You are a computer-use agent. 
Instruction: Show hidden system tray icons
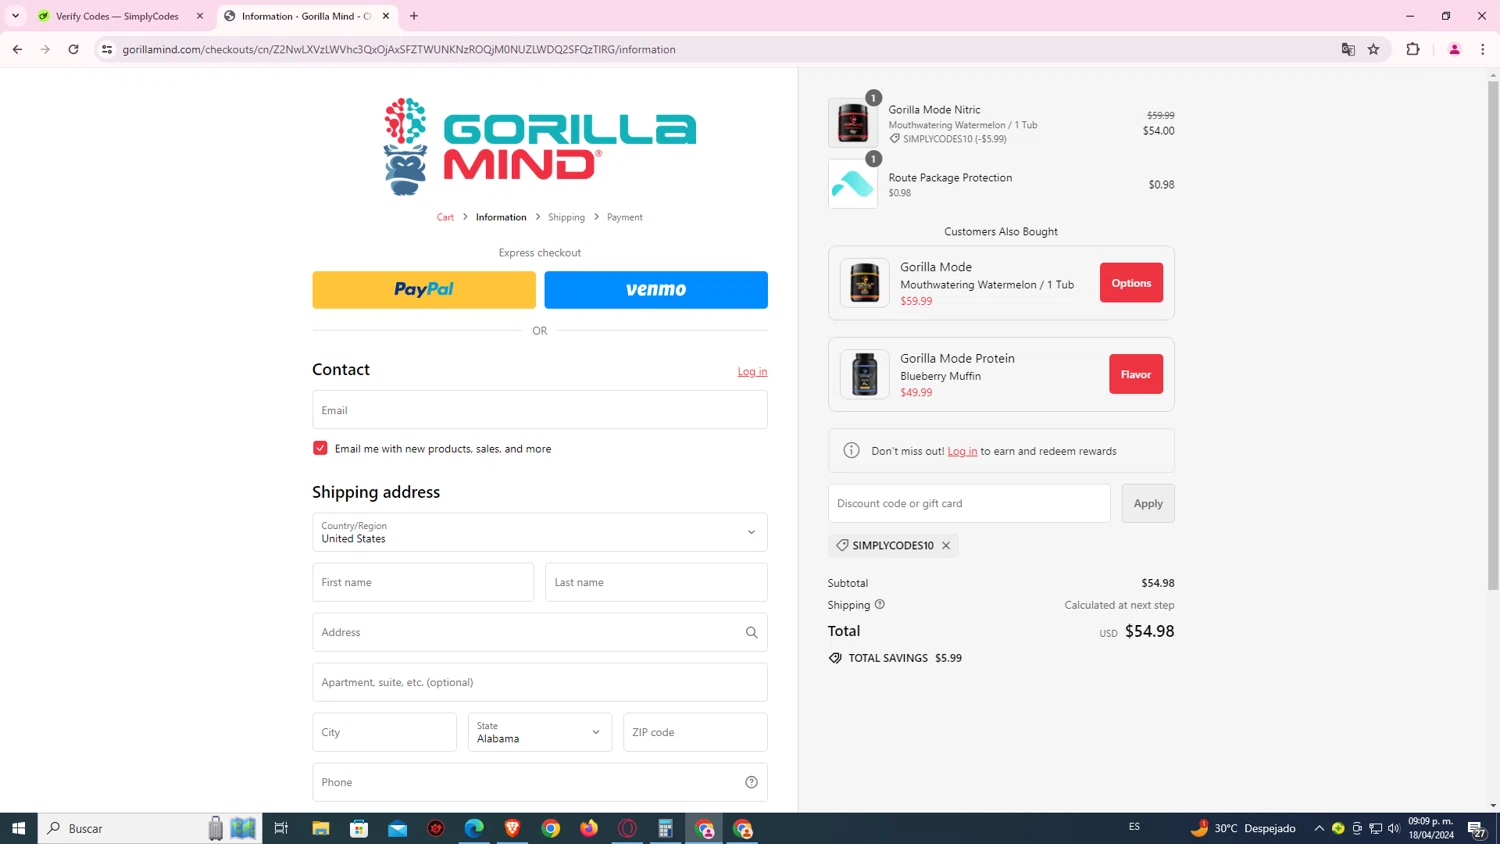[x=1319, y=828]
